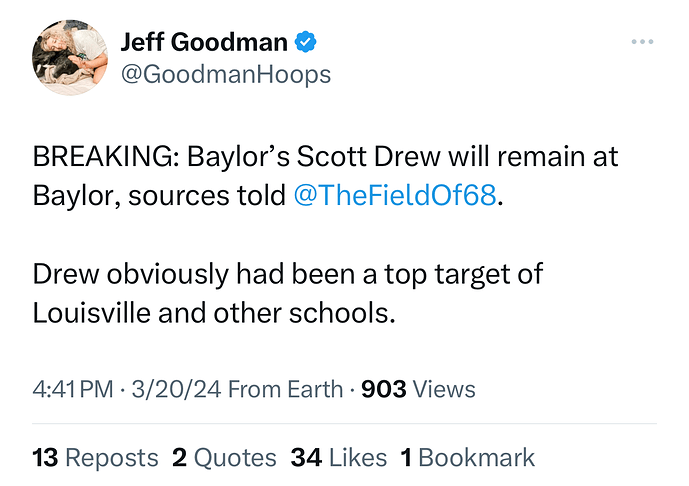Open the 2 Quotes list
Viewport: 689px width, 486px height.
224,458
